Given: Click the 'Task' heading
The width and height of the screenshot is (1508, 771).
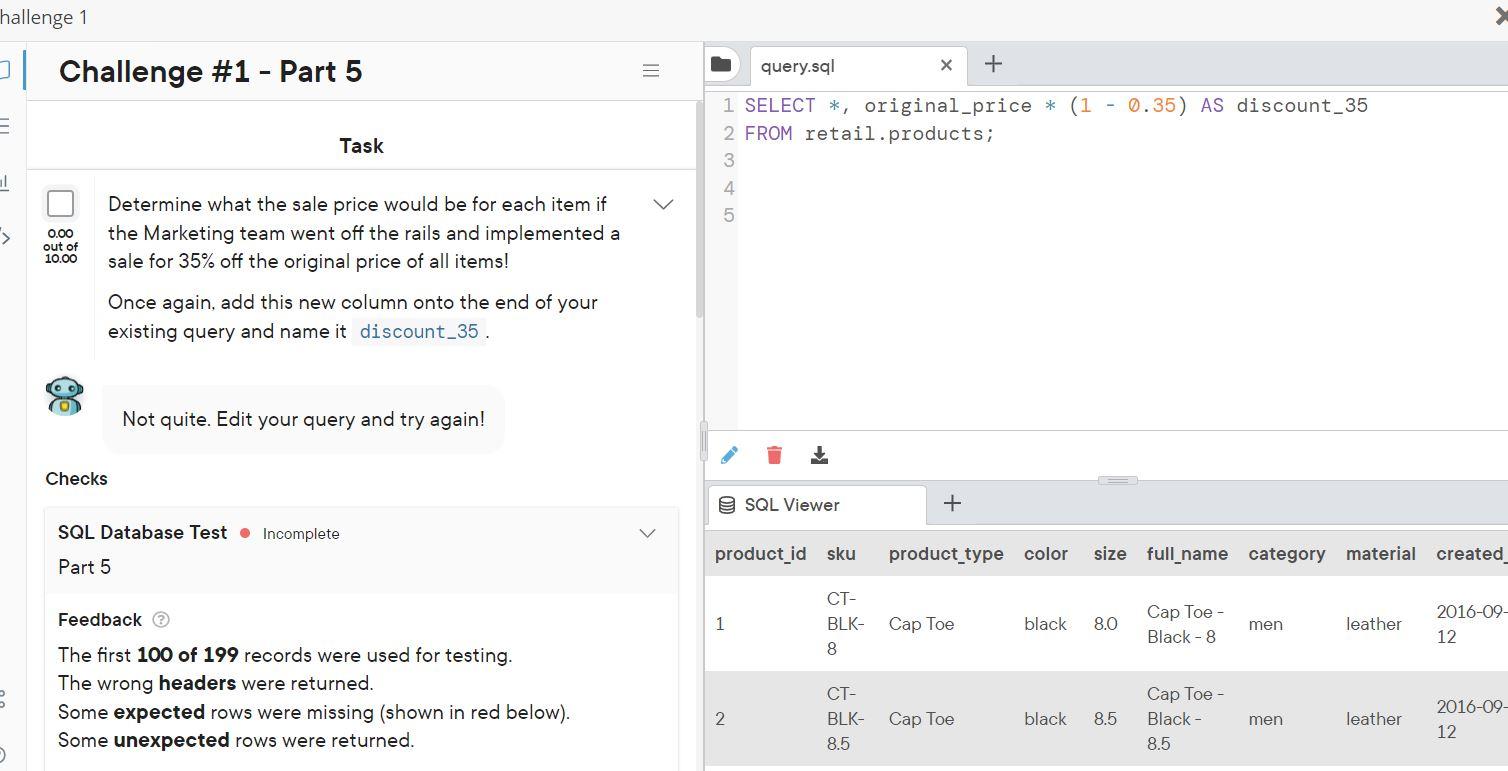Looking at the screenshot, I should [361, 146].
